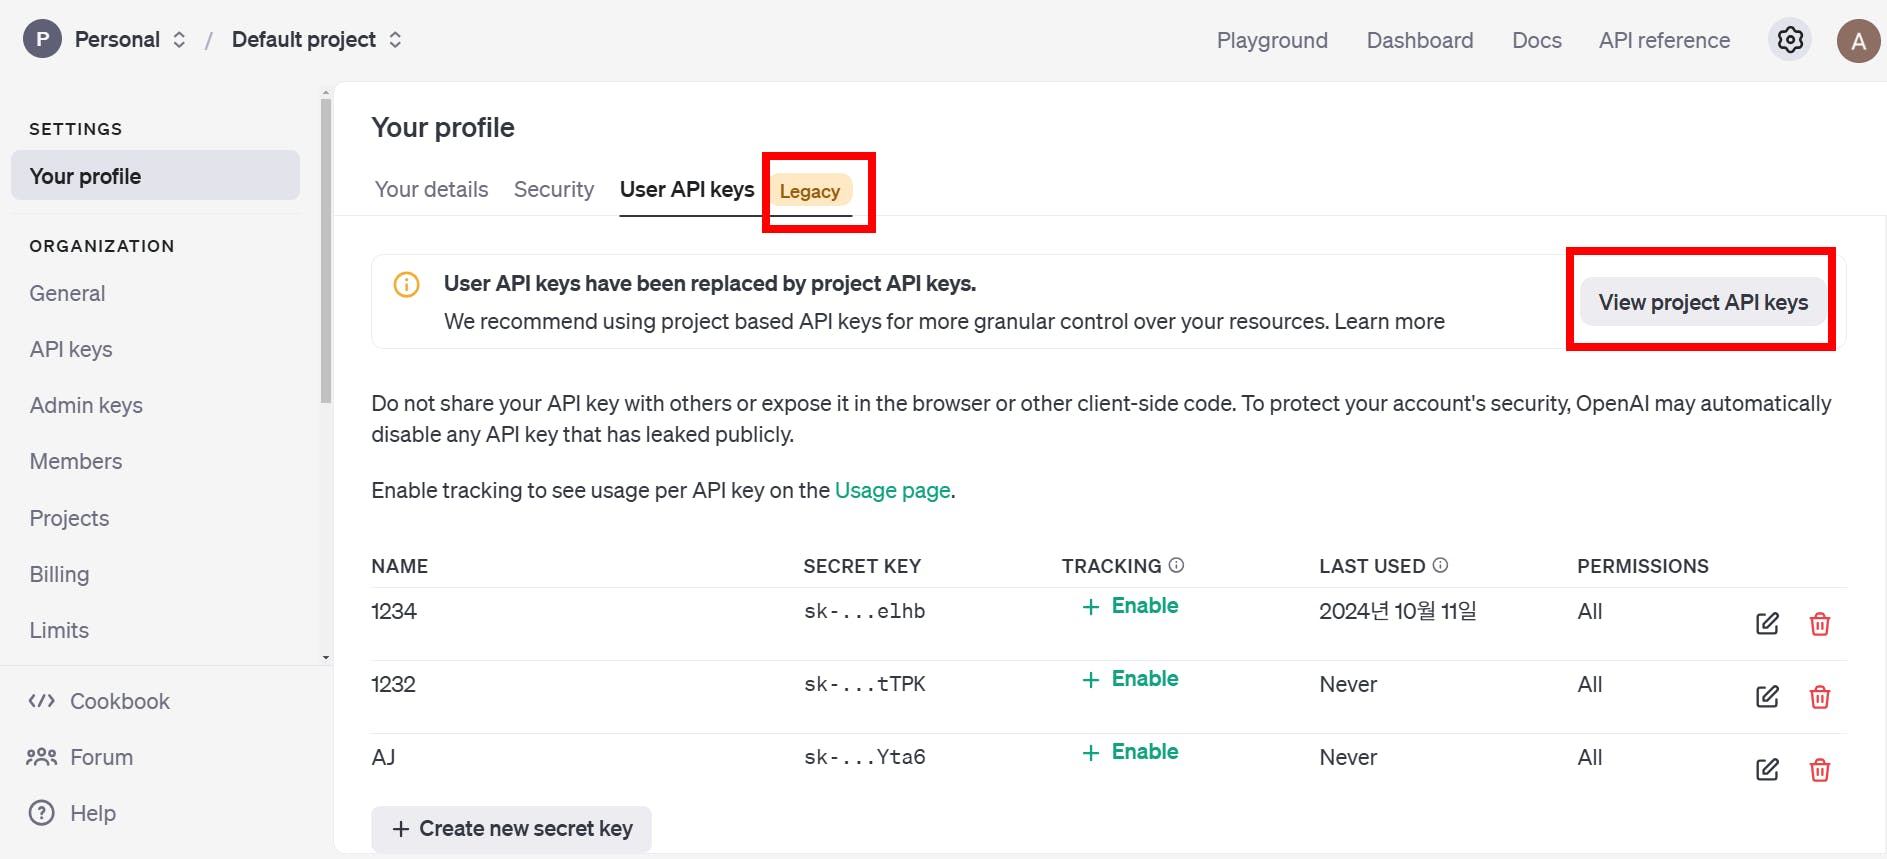
Task: Open settings gear icon in header
Action: tap(1790, 40)
